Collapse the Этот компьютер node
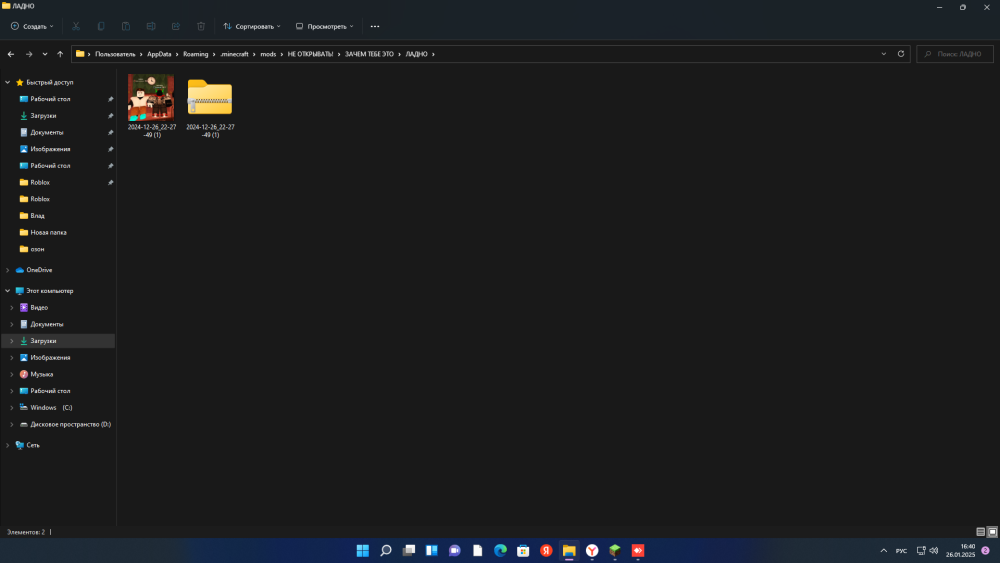 point(8,291)
